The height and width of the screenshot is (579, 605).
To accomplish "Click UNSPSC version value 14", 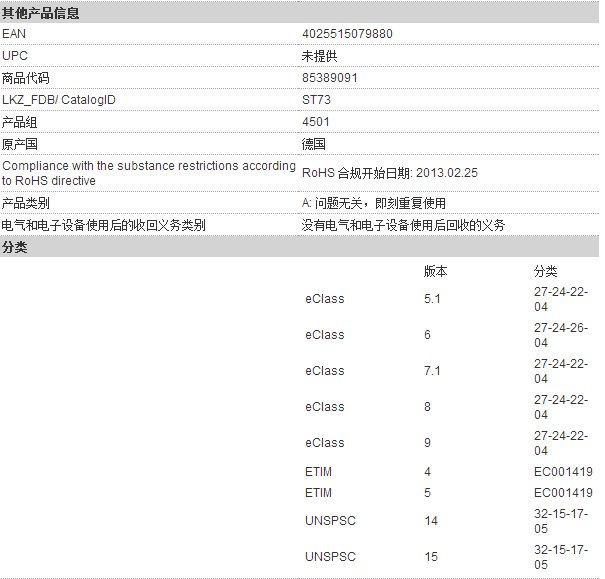I will coord(431,521).
